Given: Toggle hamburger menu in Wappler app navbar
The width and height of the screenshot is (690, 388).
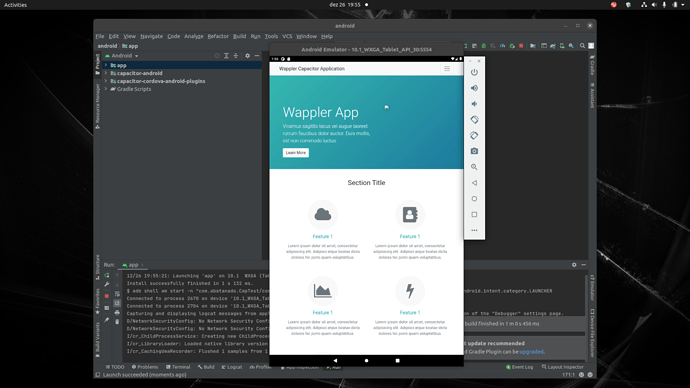Looking at the screenshot, I should pyautogui.click(x=447, y=69).
